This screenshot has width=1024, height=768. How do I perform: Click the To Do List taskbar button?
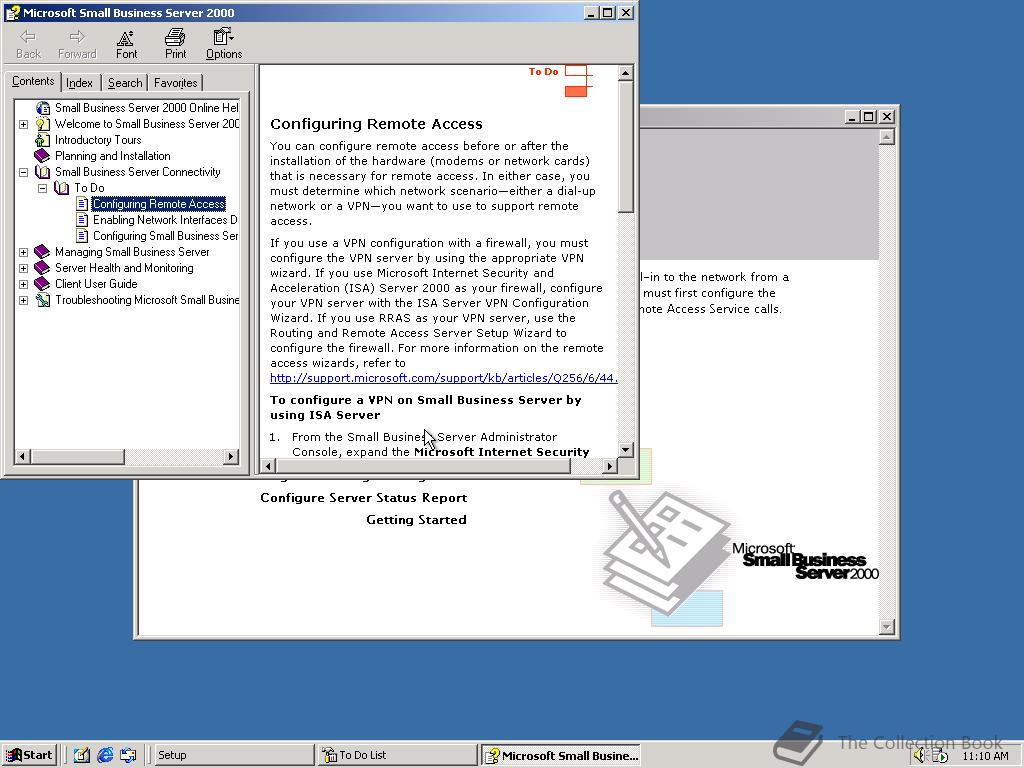coord(396,755)
